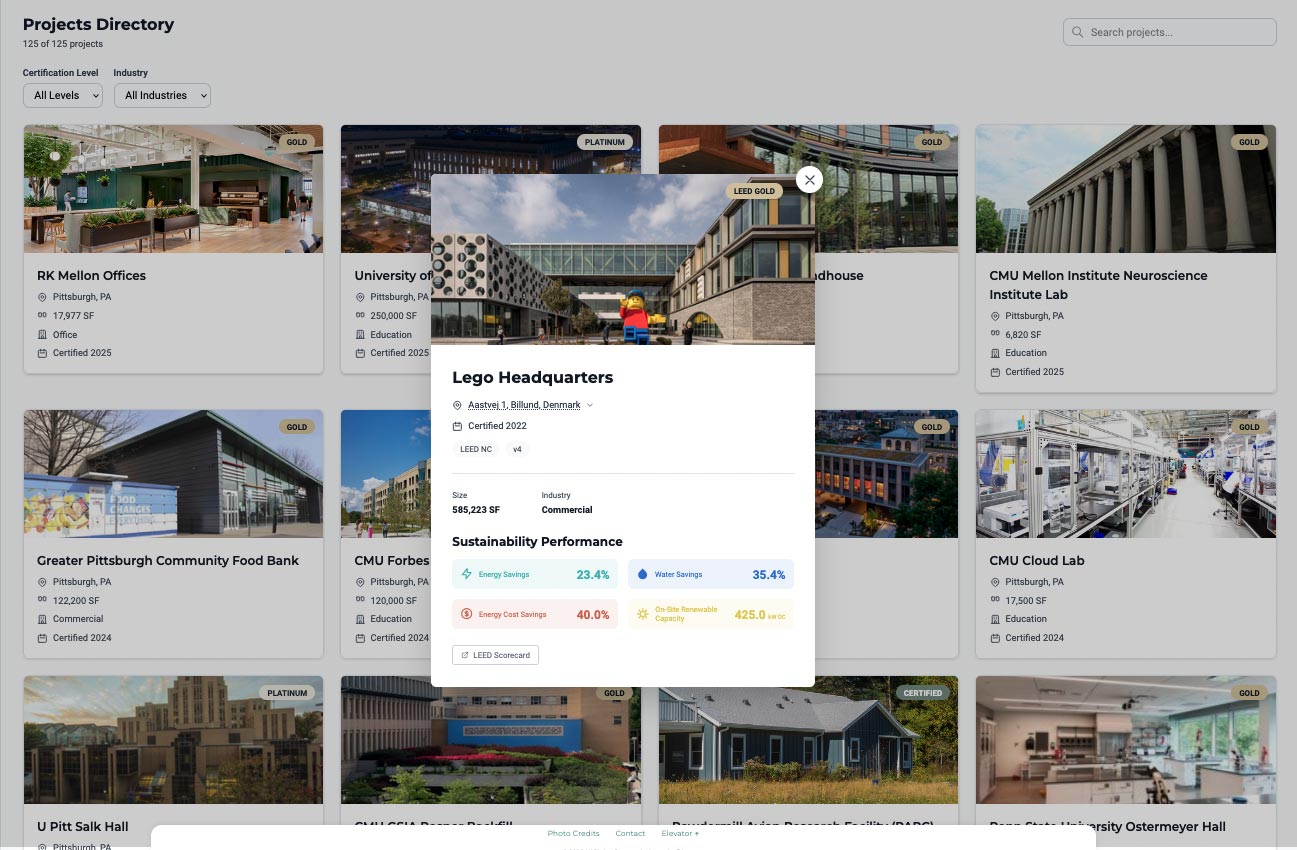Click the GOLD badge on CMU Cloud Lab
Viewport: 1297px width, 850px height.
1249,427
